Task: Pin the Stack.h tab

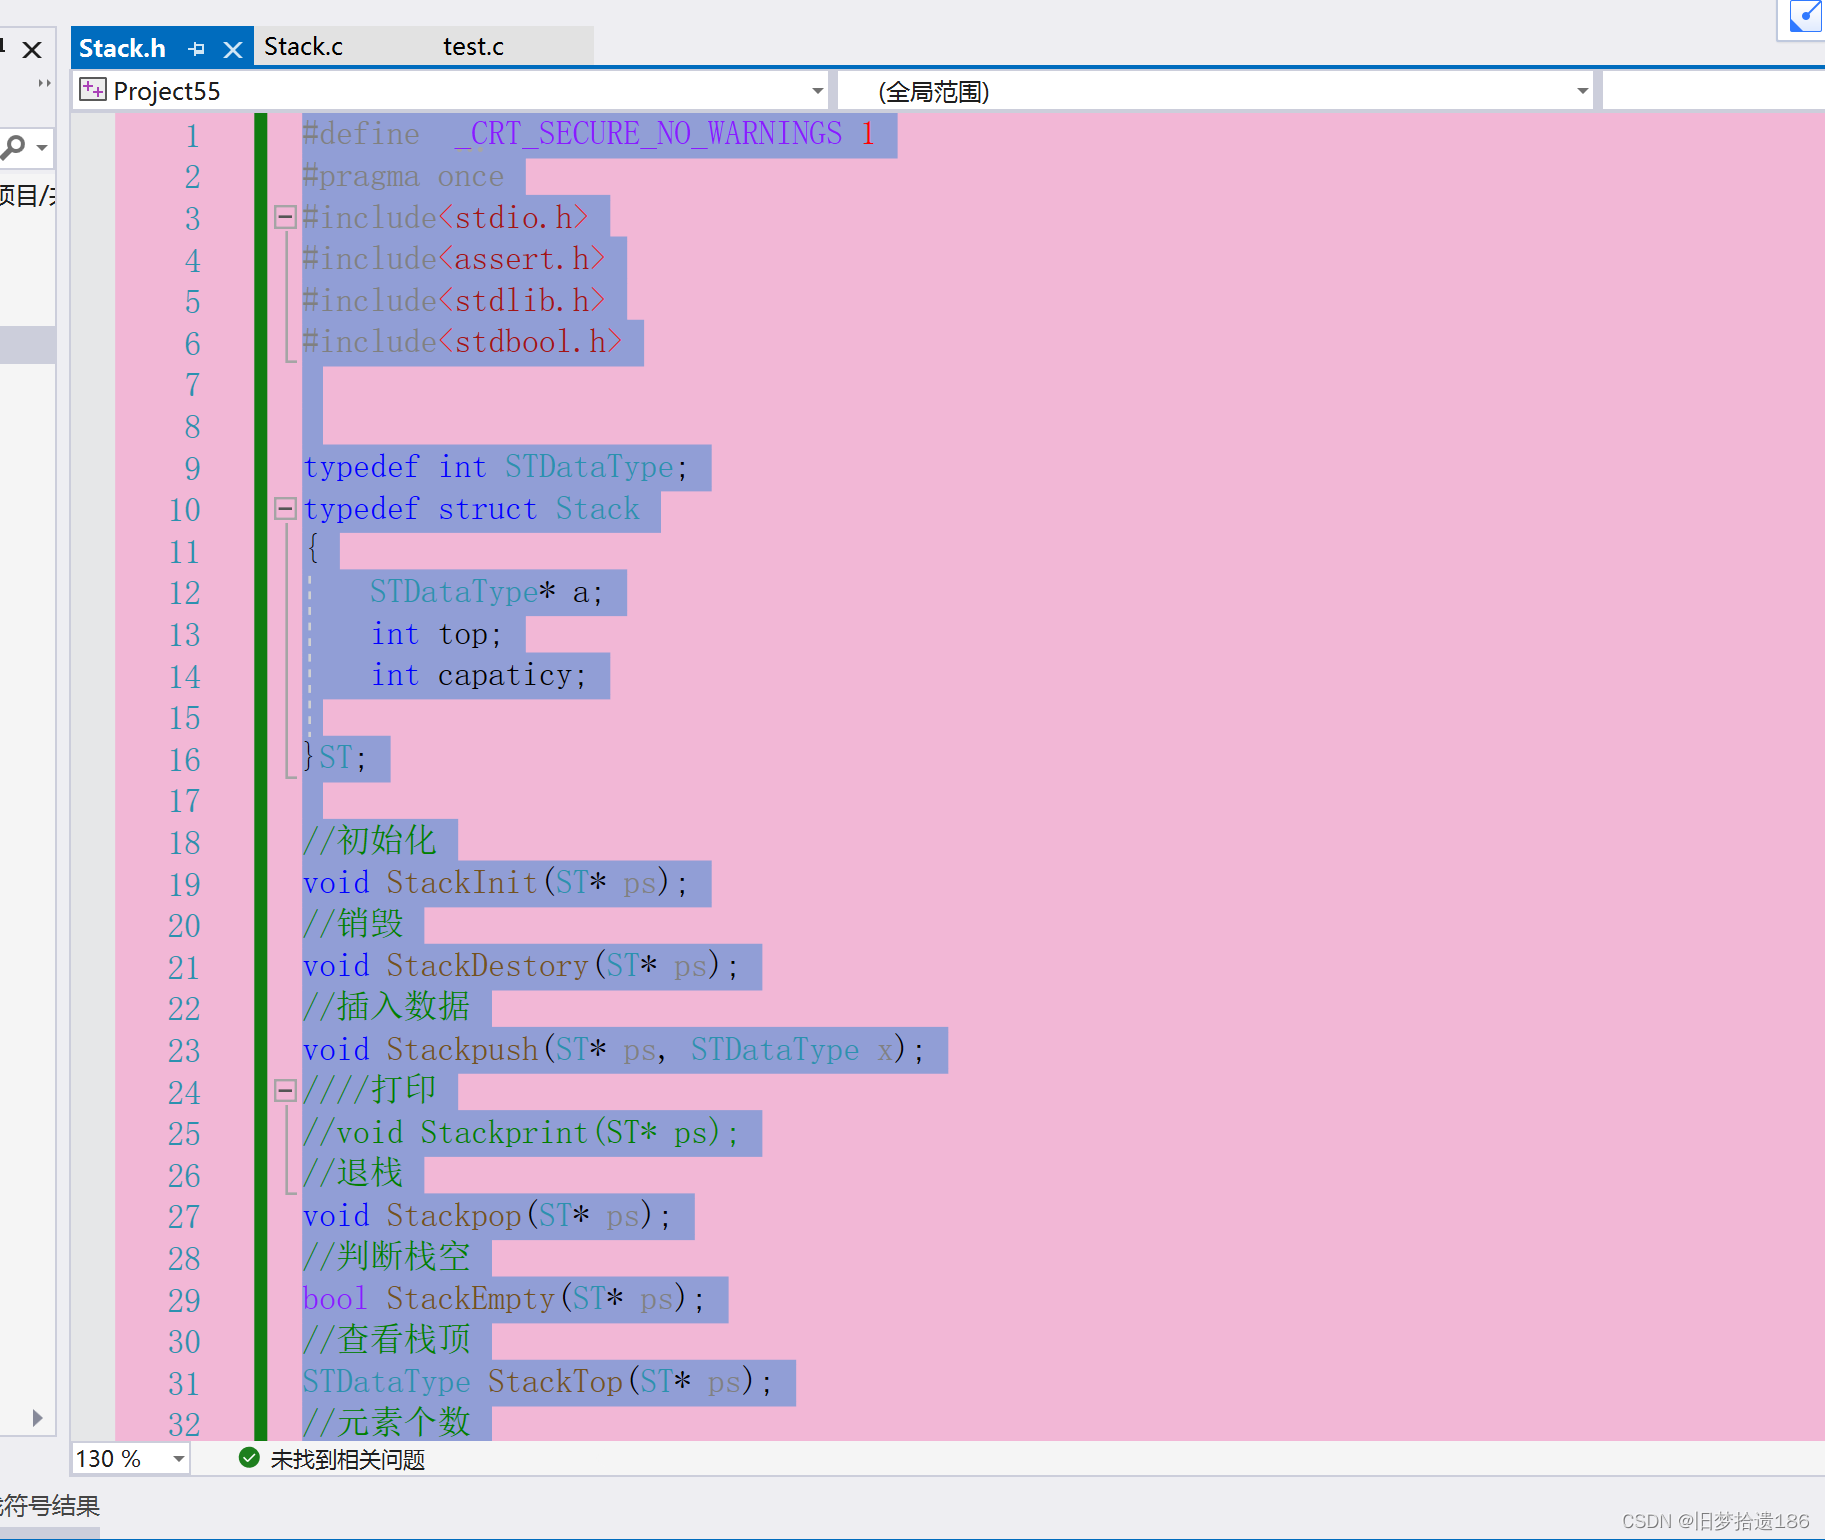Action: coord(197,48)
